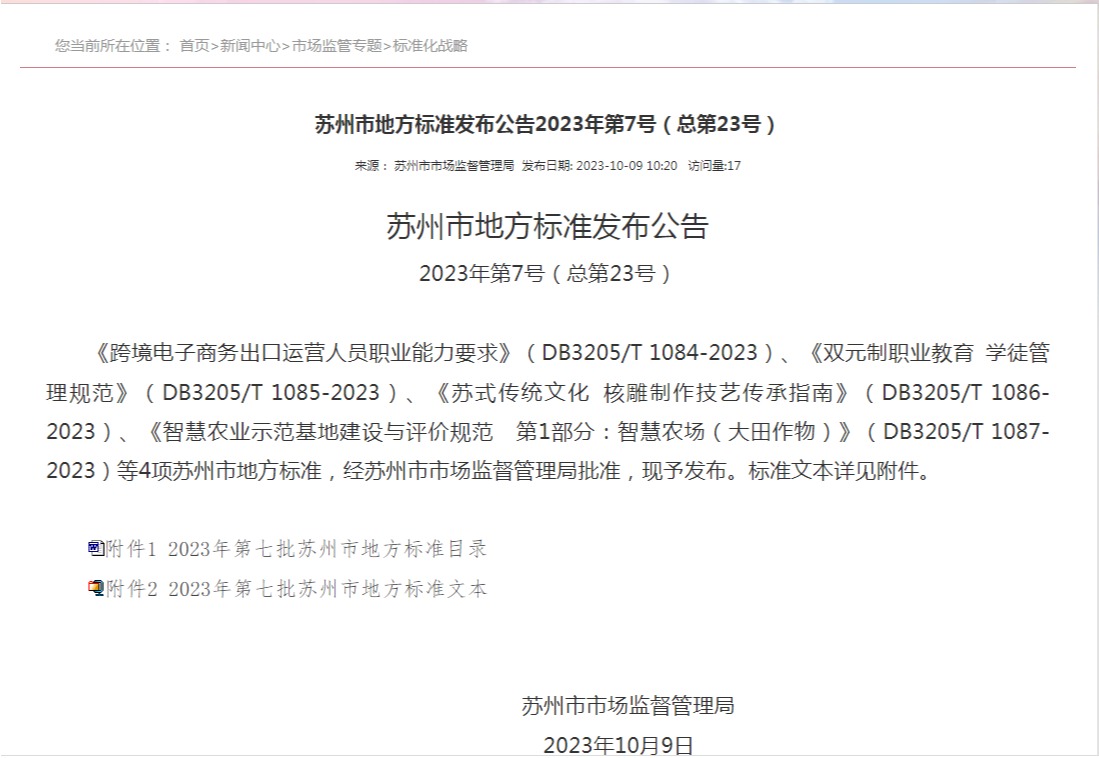Open attachment 附件1 2023年第七批苏州市地方标准目录

pyautogui.click(x=297, y=549)
